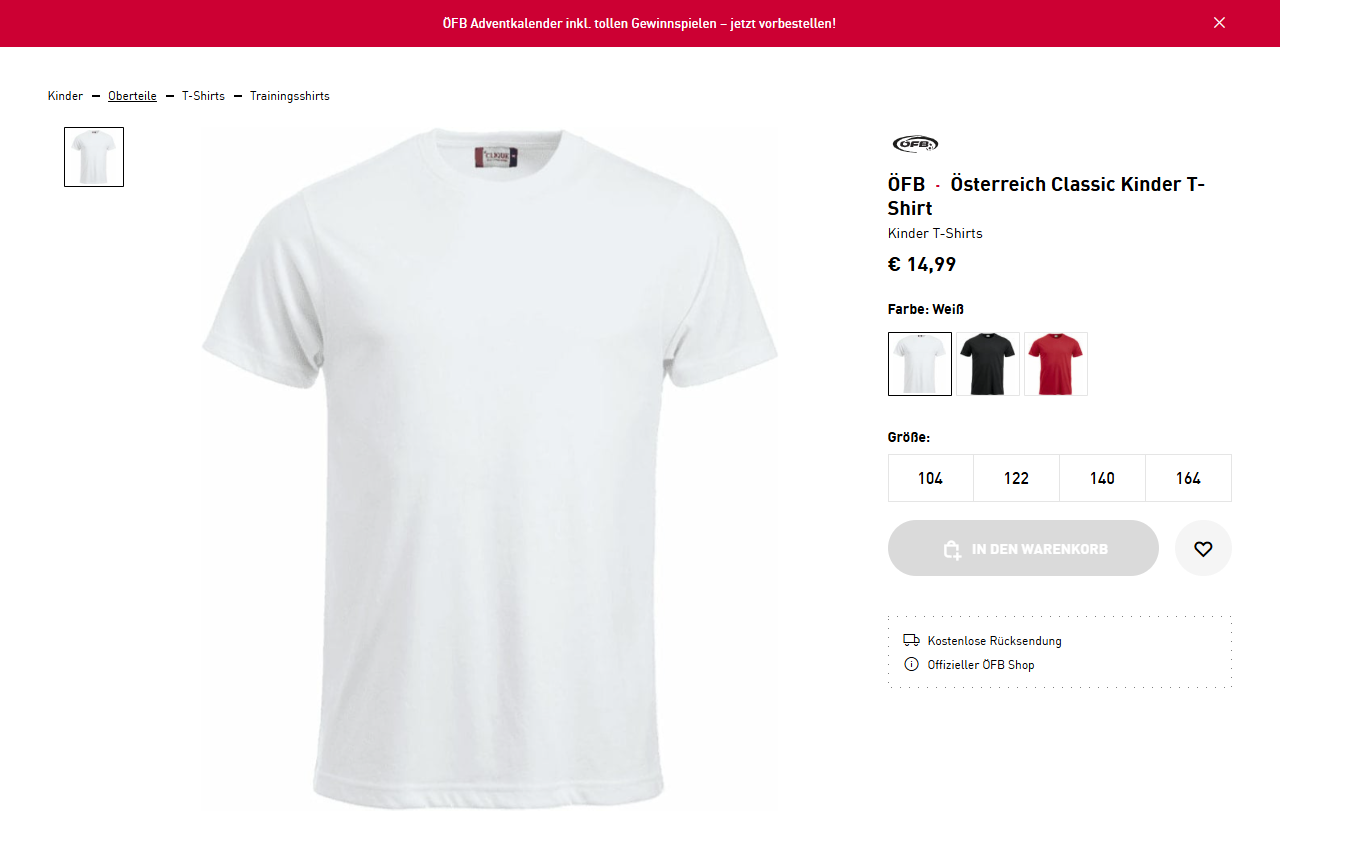1354x843 pixels.
Task: Select the small product thumbnail image
Action: point(94,157)
